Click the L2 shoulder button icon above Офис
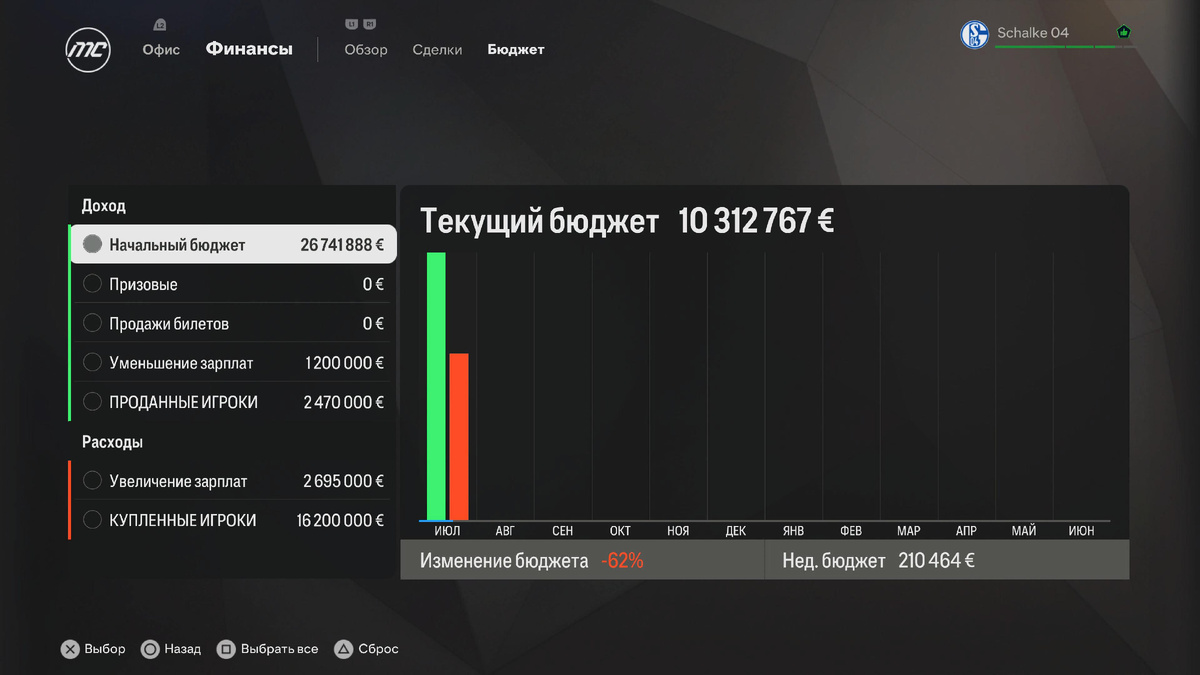 (161, 24)
